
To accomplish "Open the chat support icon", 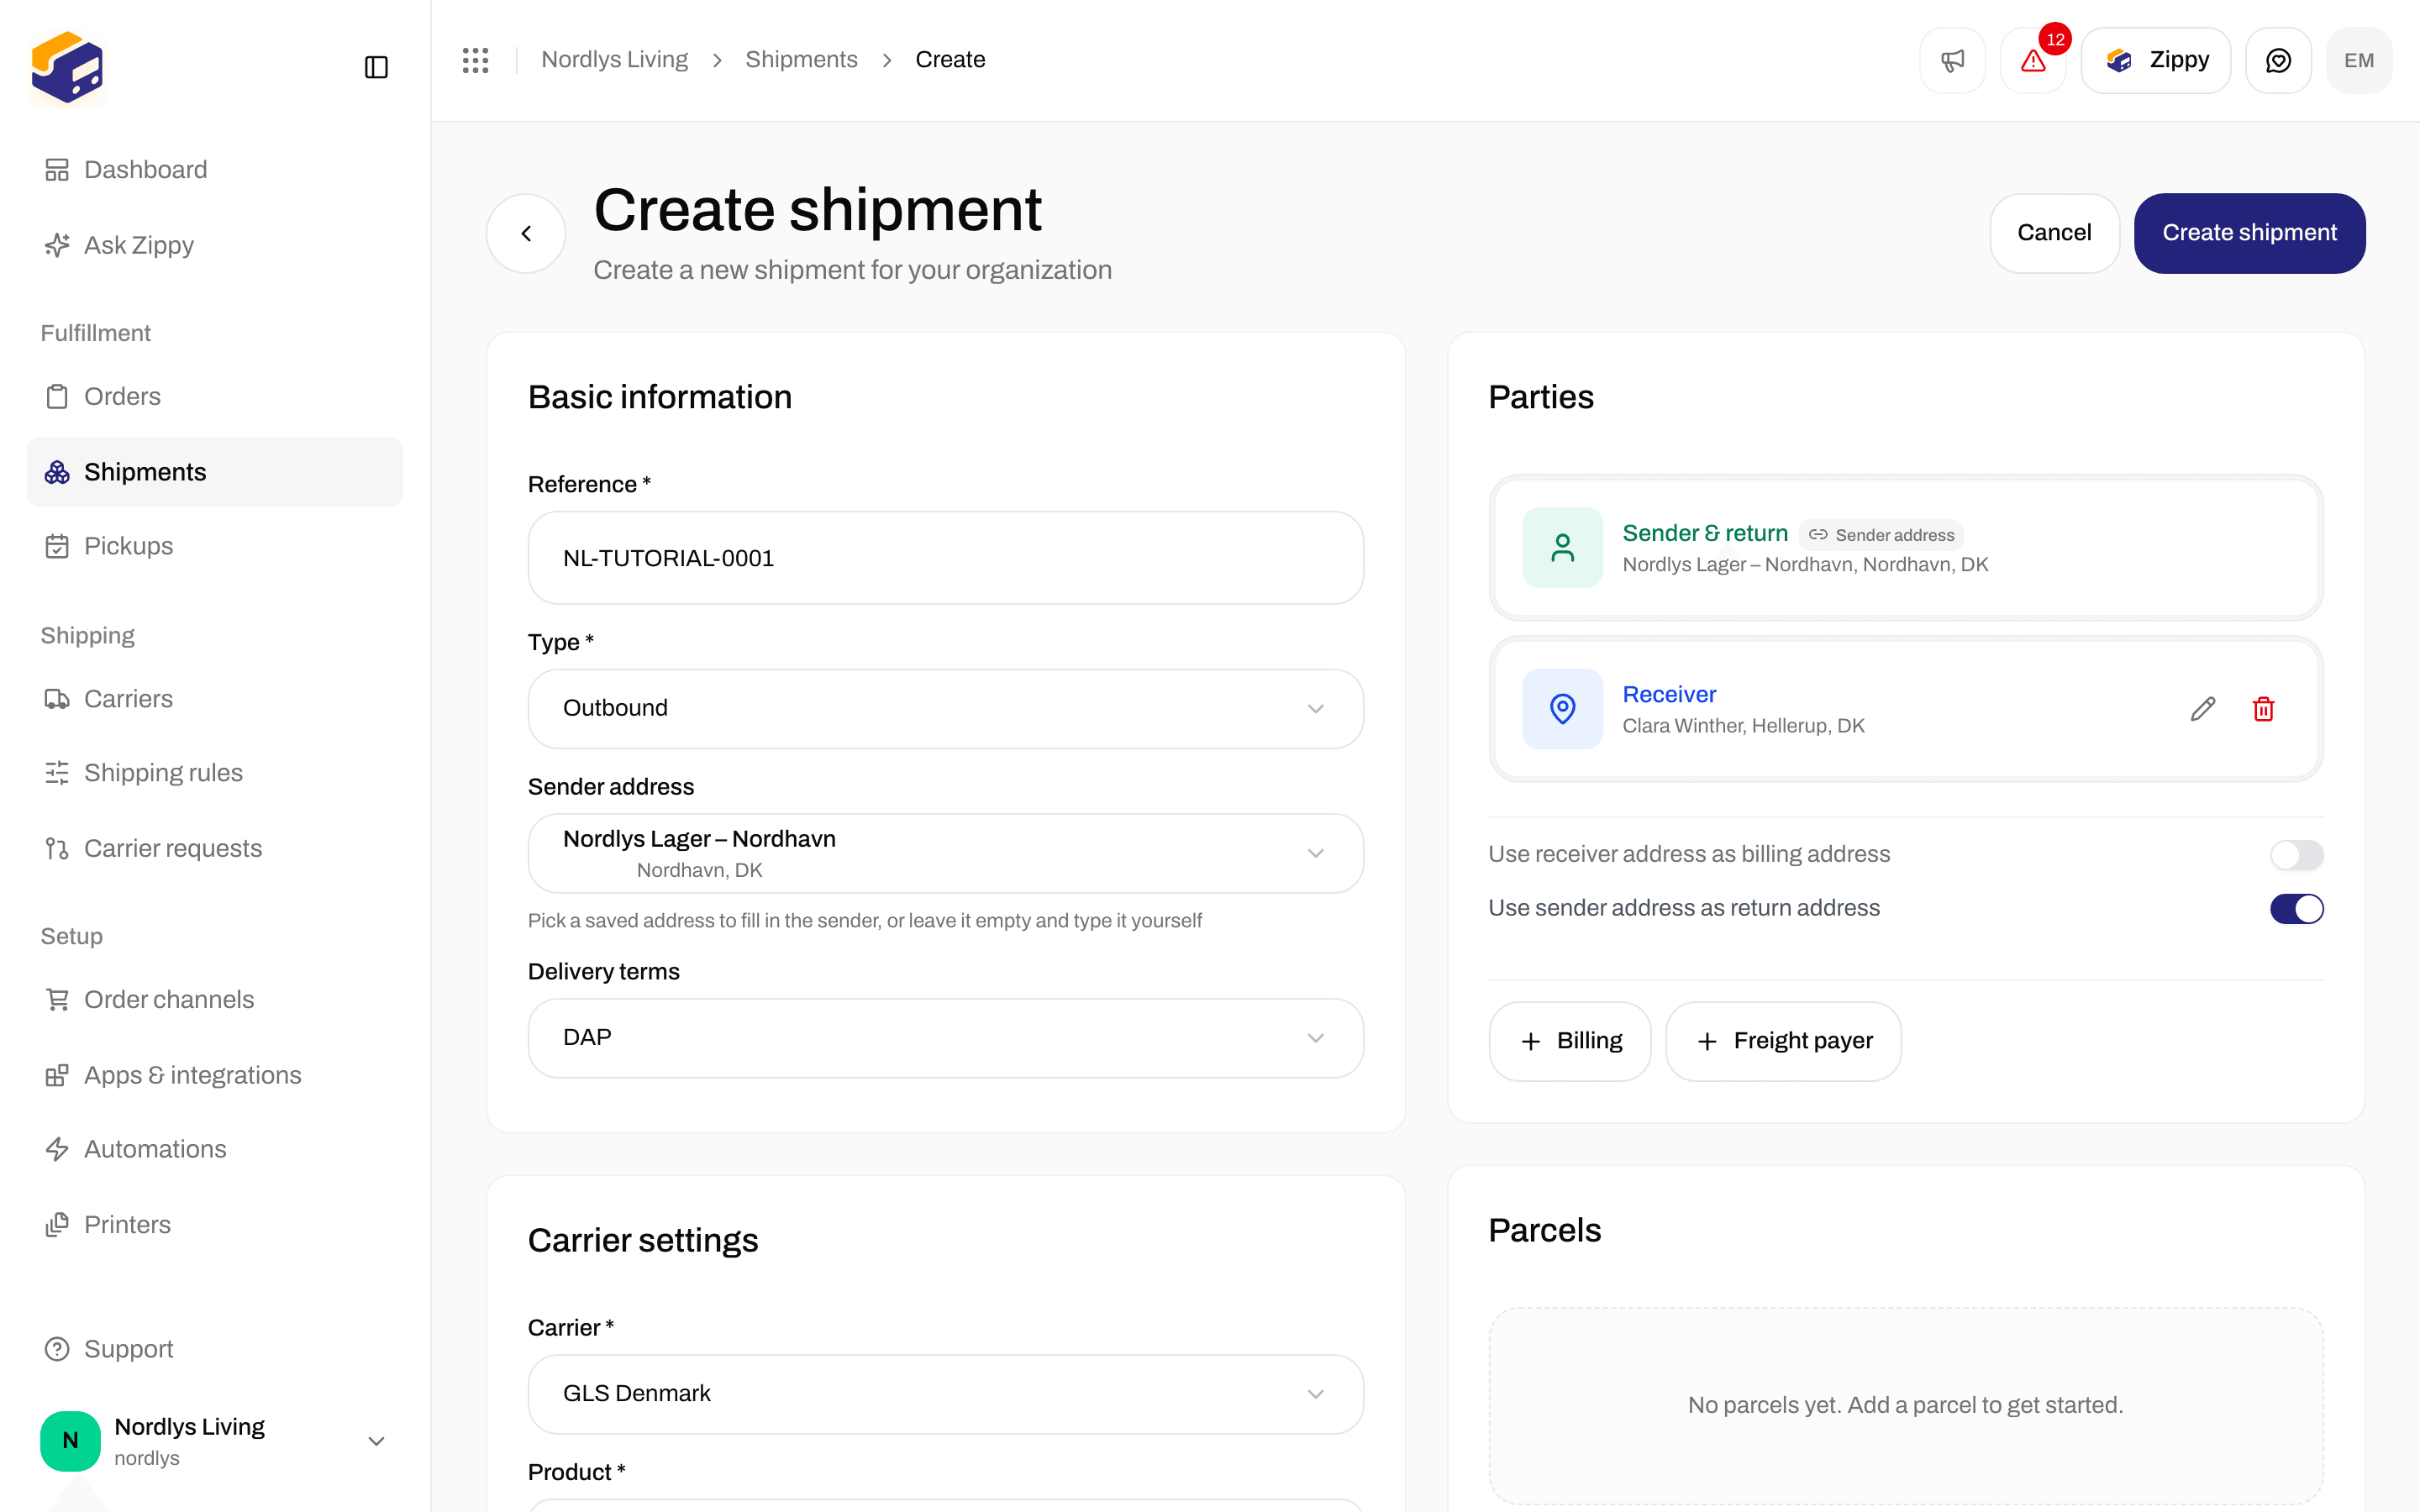I will pos(2278,60).
